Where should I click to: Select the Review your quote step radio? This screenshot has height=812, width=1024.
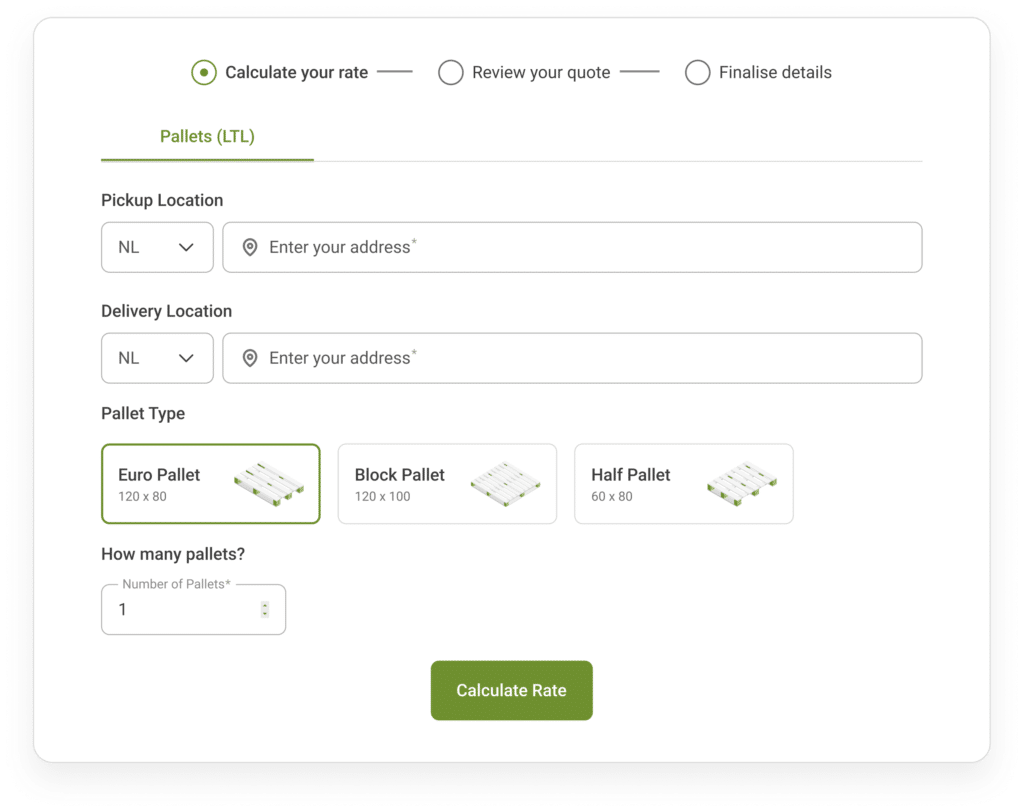tap(451, 72)
